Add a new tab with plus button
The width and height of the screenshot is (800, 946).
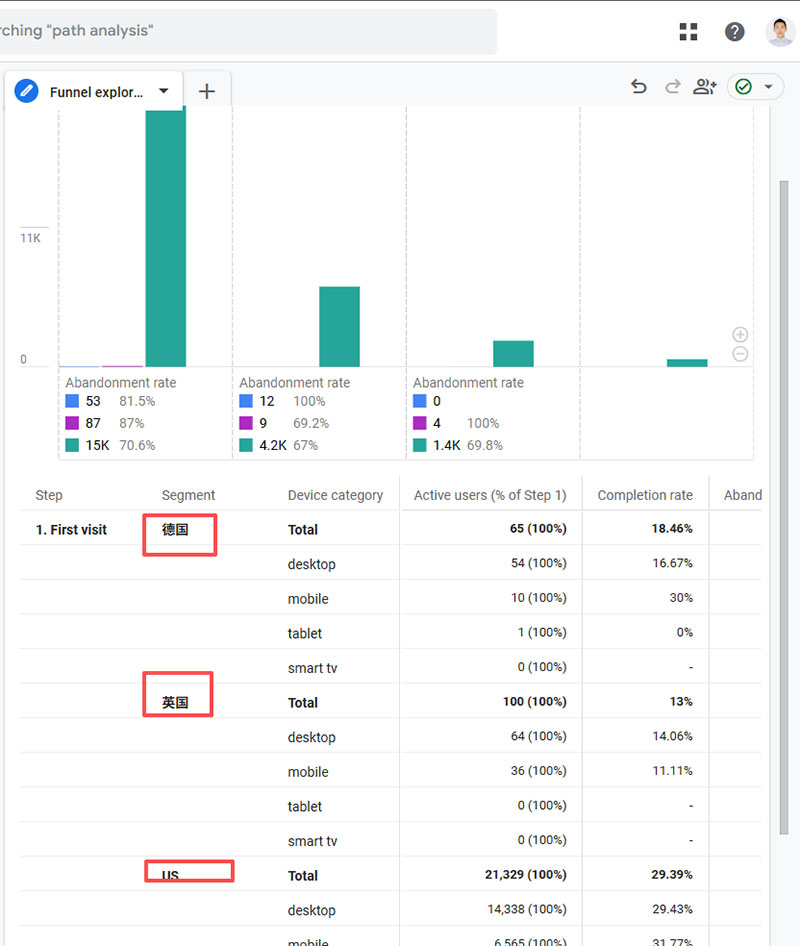(207, 92)
